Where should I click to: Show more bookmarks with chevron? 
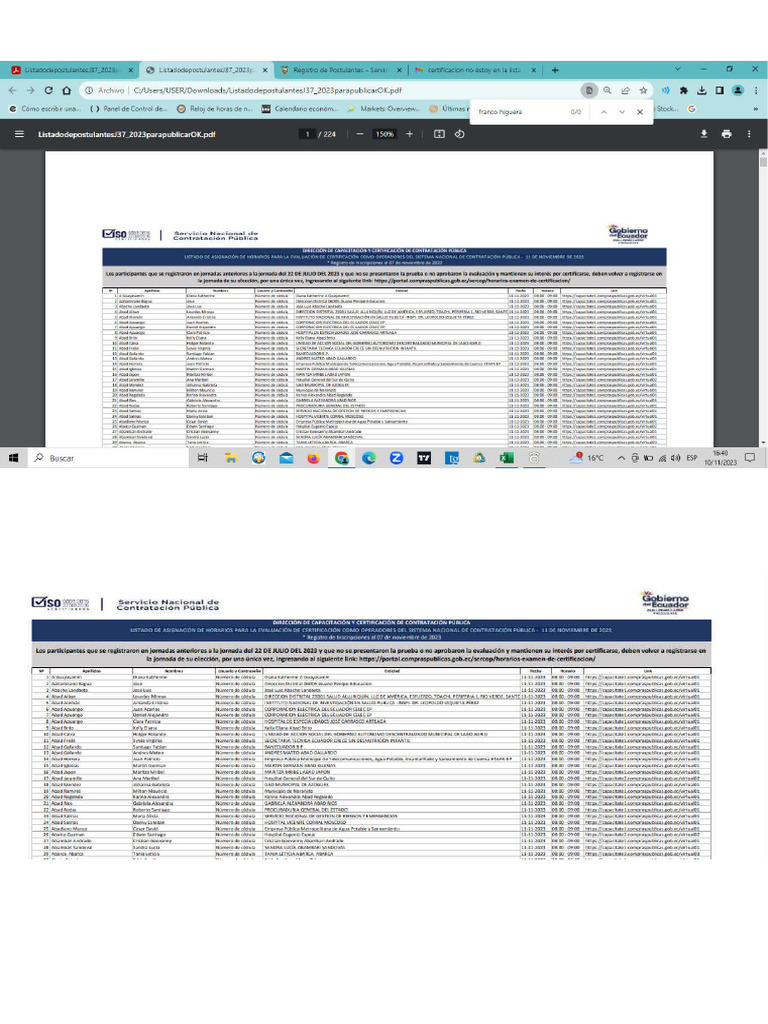pos(756,109)
